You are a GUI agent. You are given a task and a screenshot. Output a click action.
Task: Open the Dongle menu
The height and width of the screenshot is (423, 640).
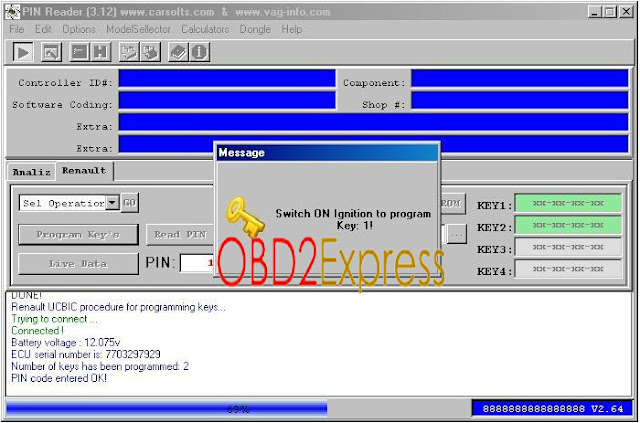(x=255, y=29)
